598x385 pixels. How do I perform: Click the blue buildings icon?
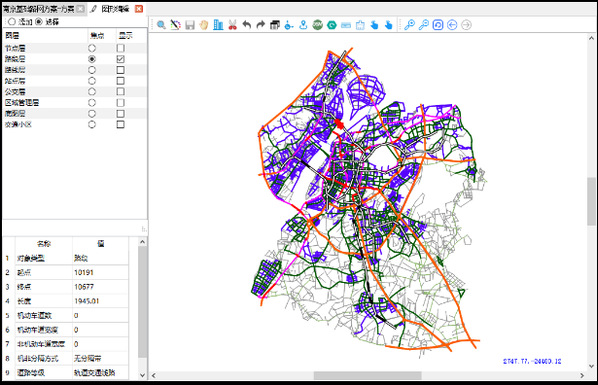pyautogui.click(x=218, y=25)
